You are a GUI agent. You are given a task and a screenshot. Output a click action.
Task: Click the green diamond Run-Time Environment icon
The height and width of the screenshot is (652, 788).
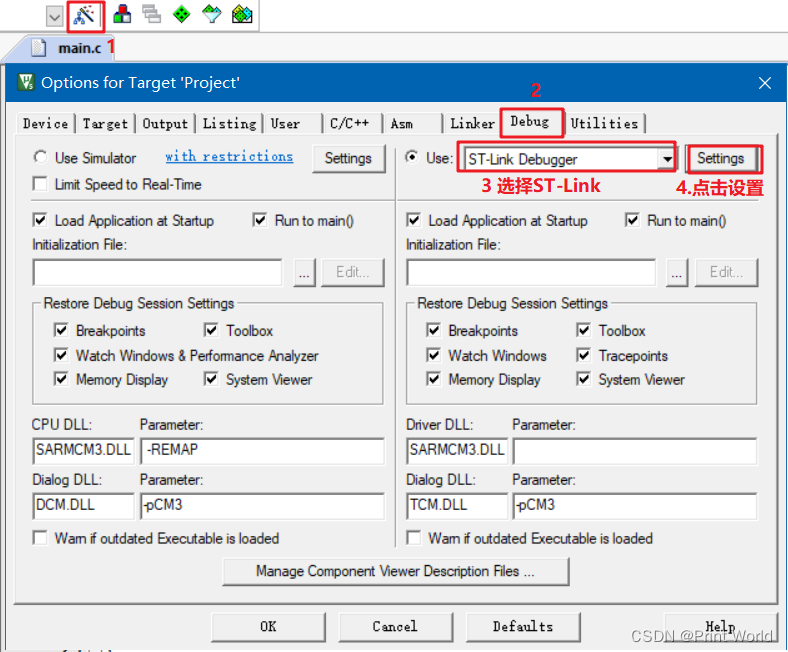181,14
